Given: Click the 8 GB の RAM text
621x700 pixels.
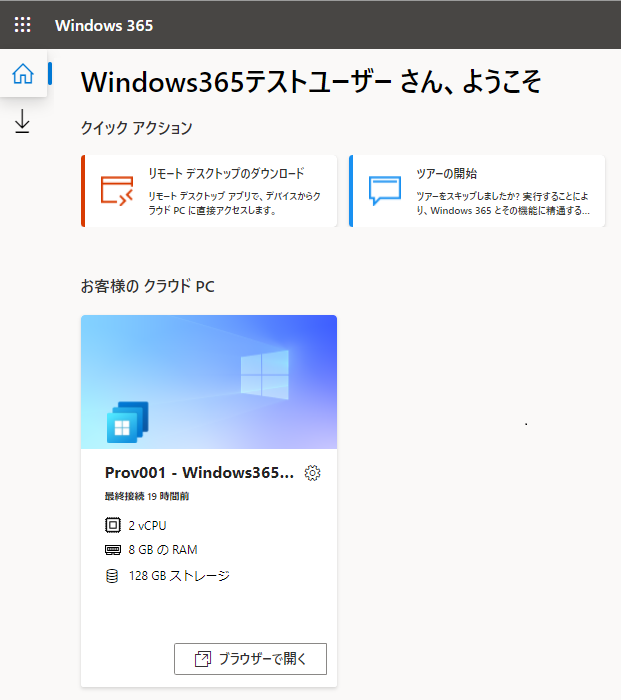Looking at the screenshot, I should coord(163,550).
